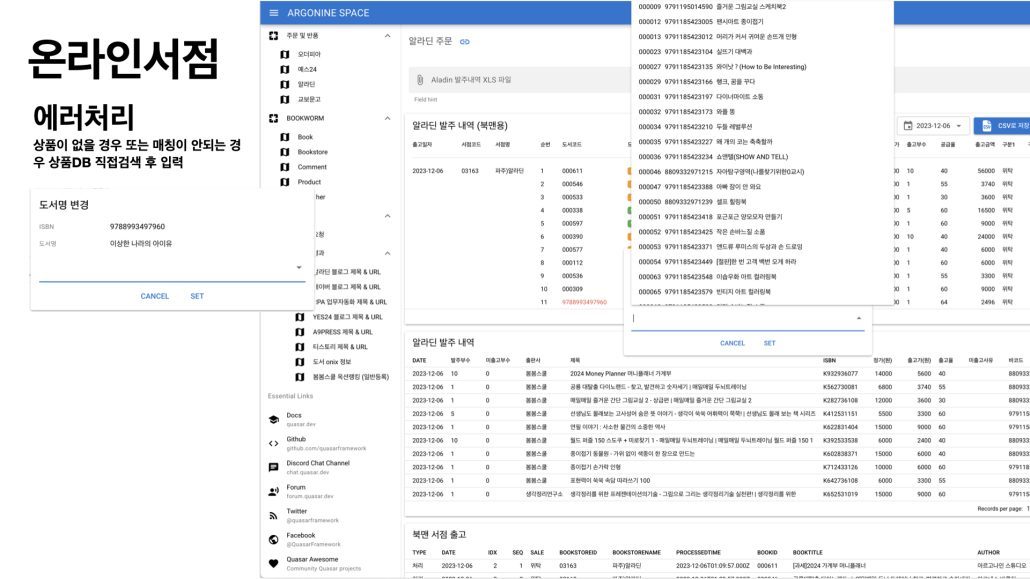Click the Twitter feed icon

273,515
